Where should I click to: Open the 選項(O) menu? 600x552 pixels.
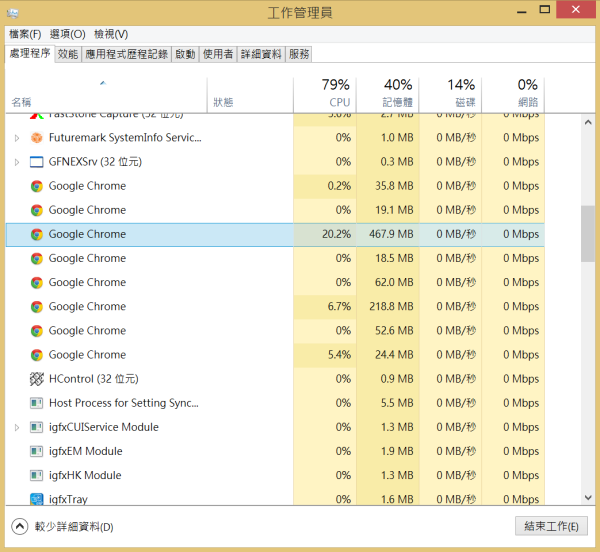(x=67, y=34)
